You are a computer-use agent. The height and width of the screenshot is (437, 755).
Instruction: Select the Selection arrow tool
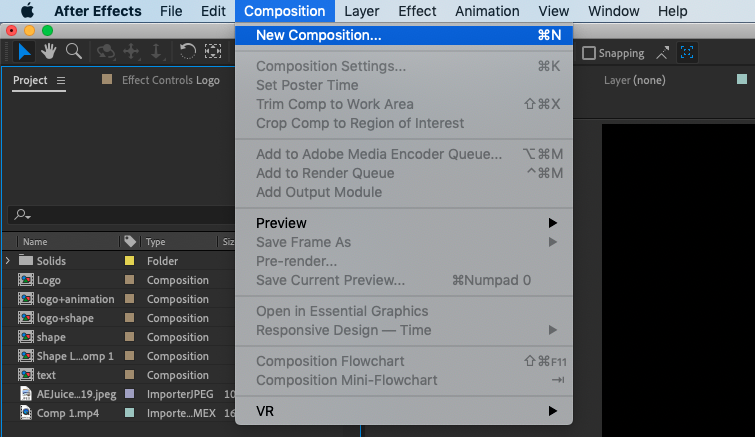coord(25,51)
